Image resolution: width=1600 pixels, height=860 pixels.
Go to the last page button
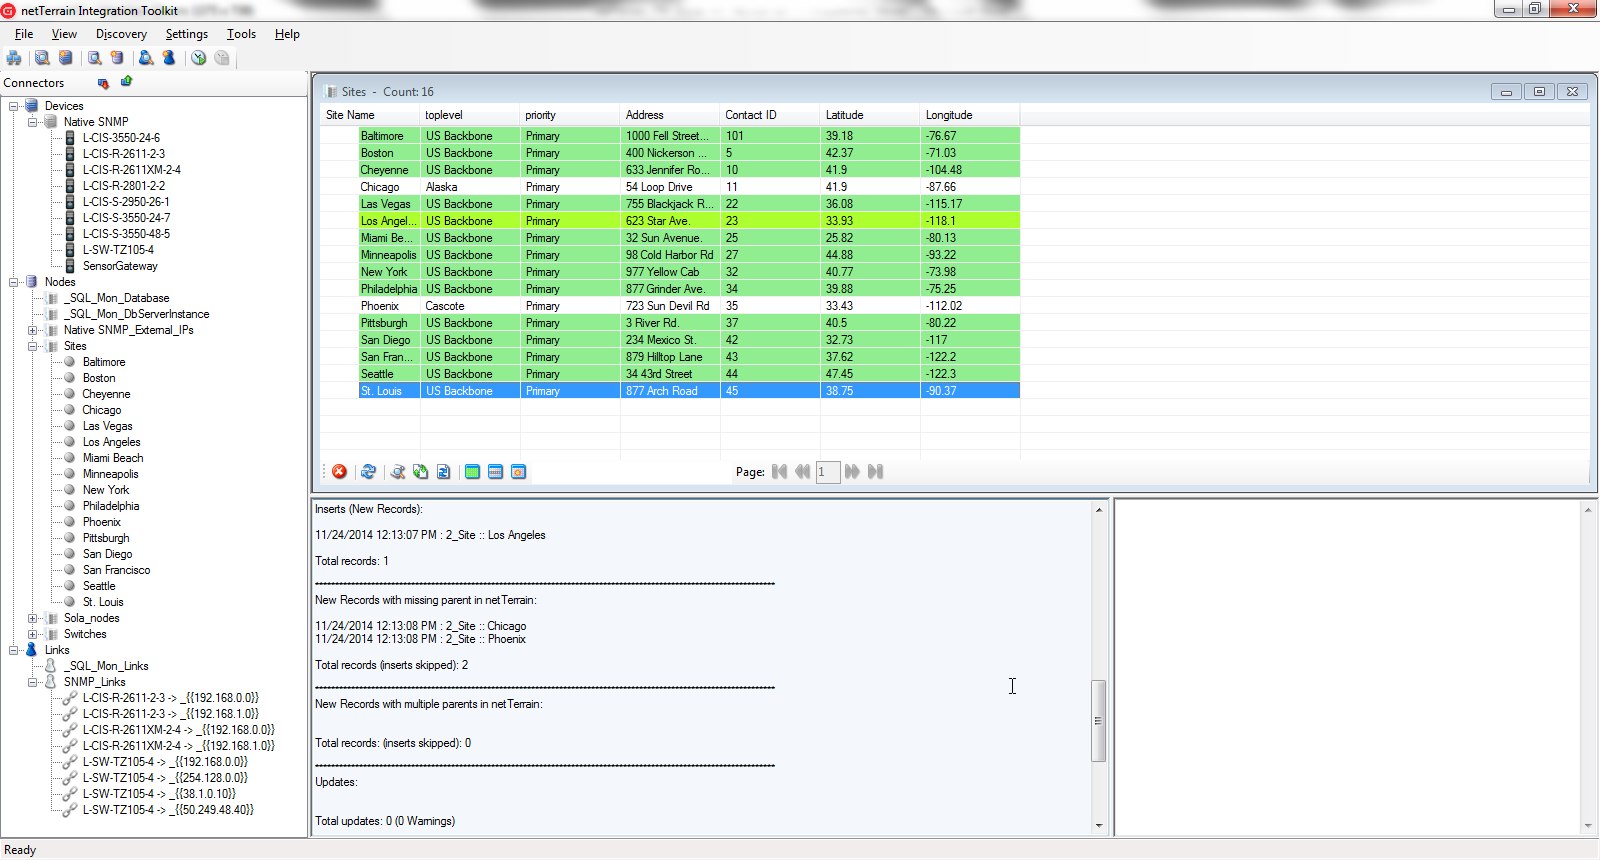[x=876, y=472]
